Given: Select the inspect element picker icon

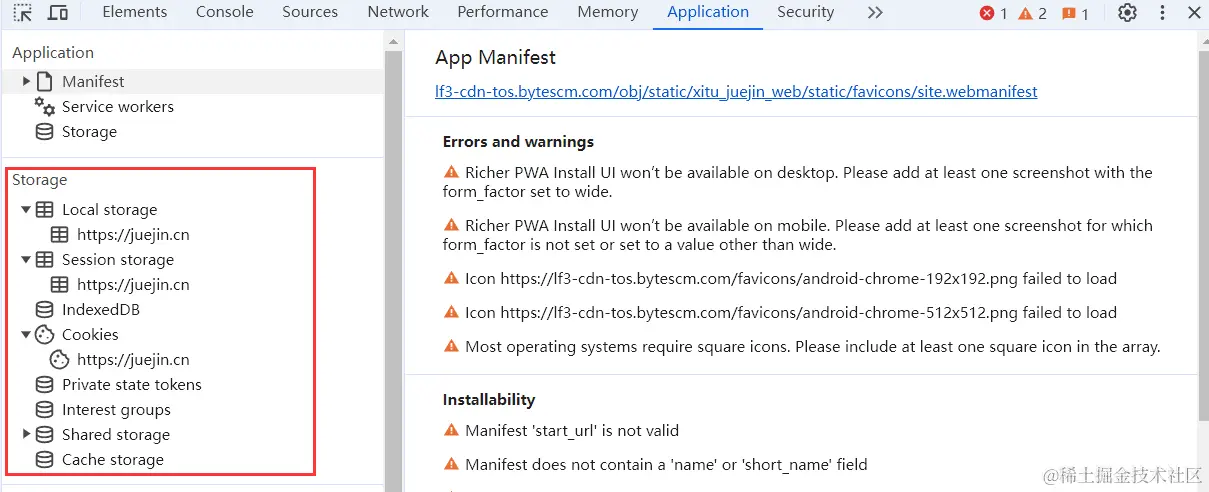Looking at the screenshot, I should click(23, 13).
